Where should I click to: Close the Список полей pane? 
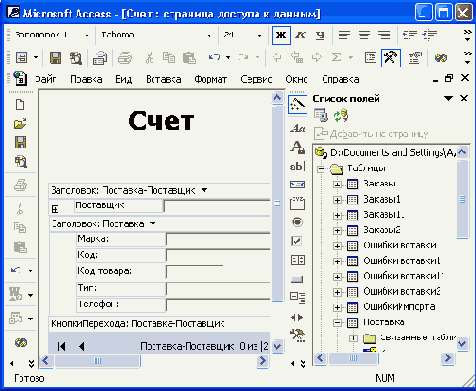tap(464, 98)
